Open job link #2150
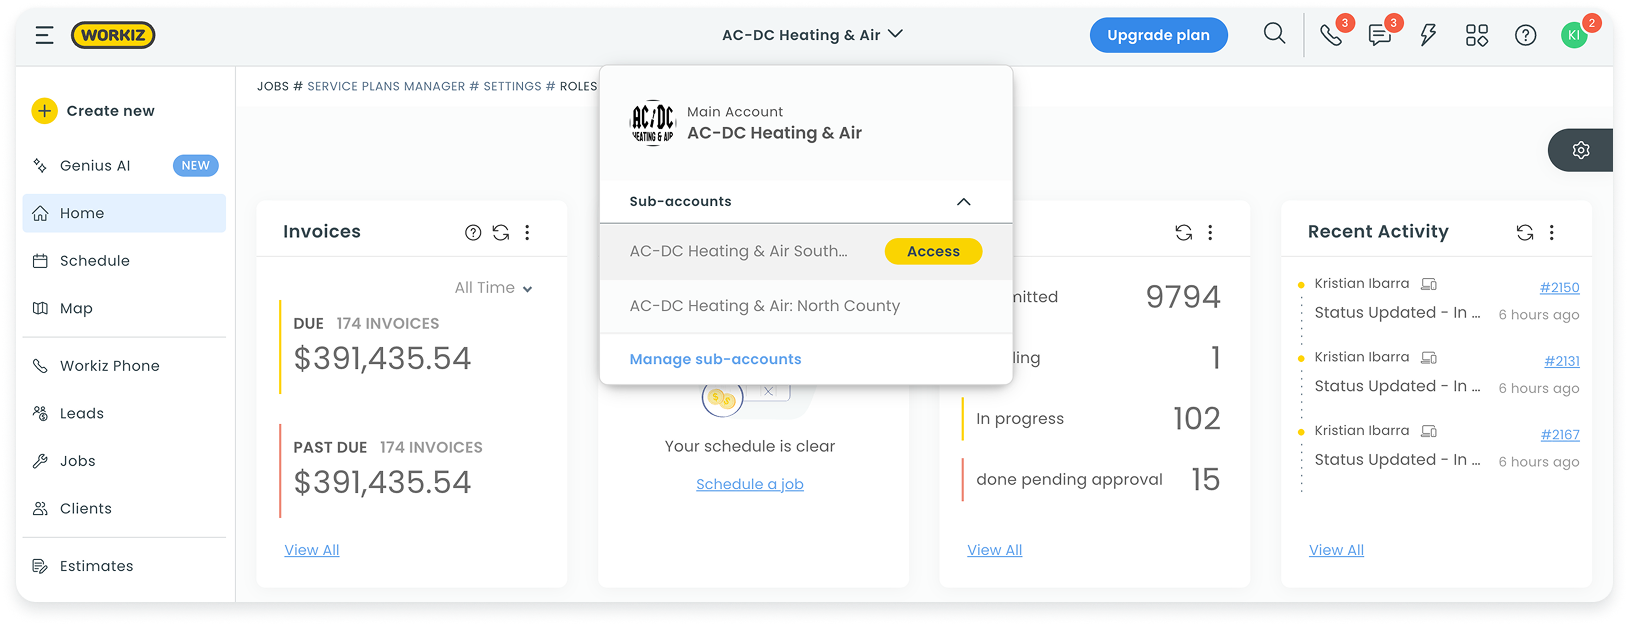This screenshot has width=1629, height=626. [1559, 288]
